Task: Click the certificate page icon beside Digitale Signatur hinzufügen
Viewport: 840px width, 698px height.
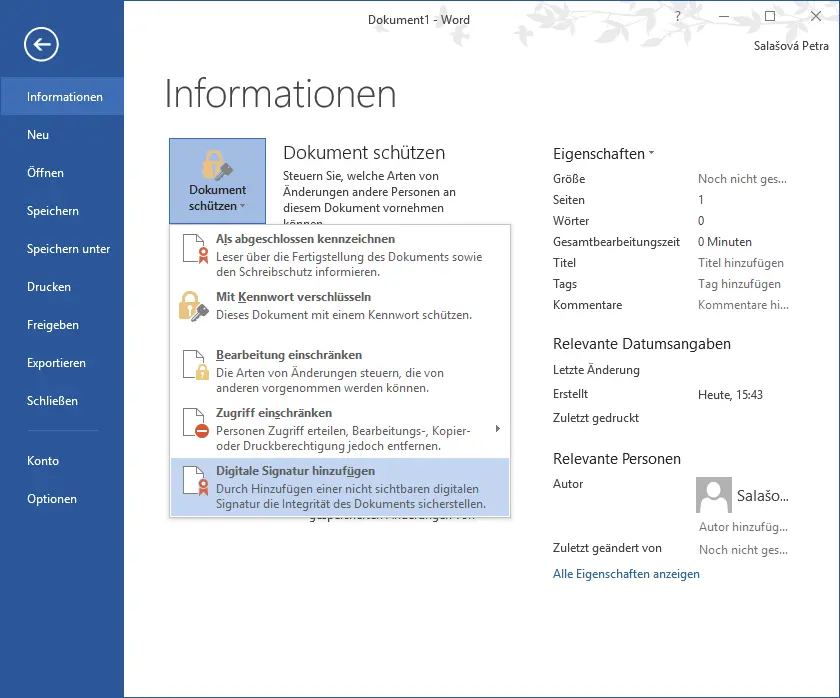Action: (196, 481)
